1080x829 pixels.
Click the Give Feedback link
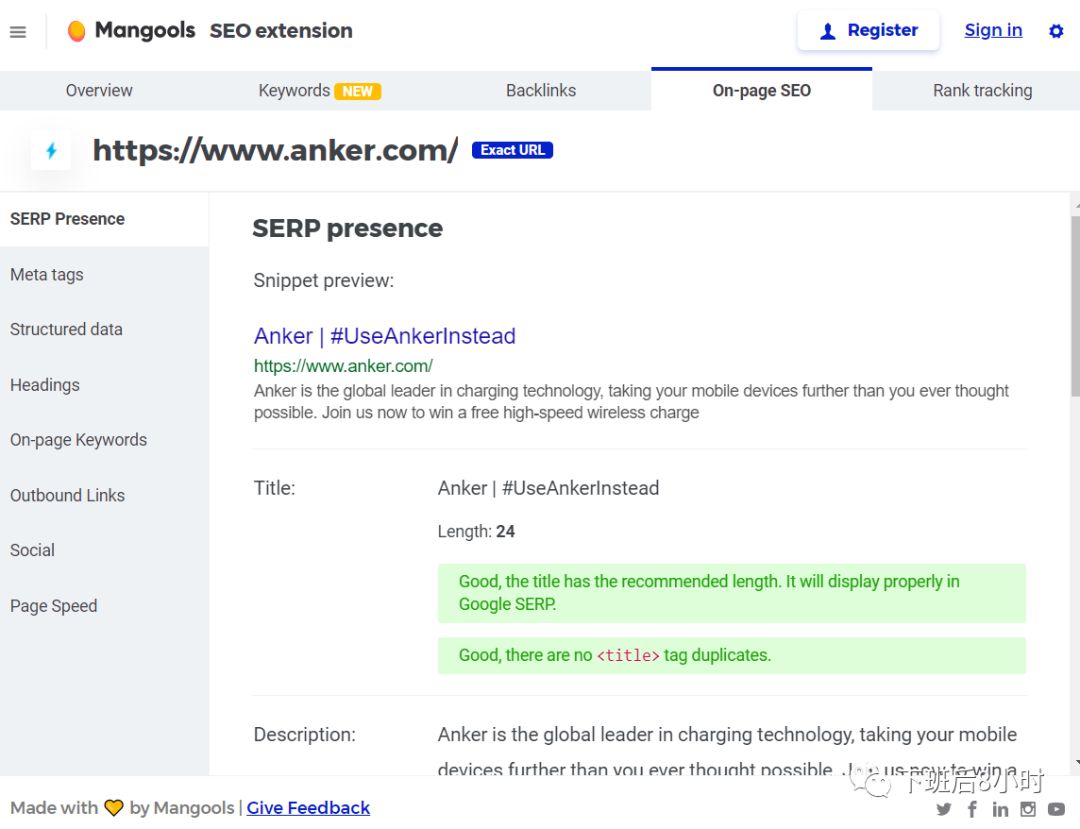[308, 808]
